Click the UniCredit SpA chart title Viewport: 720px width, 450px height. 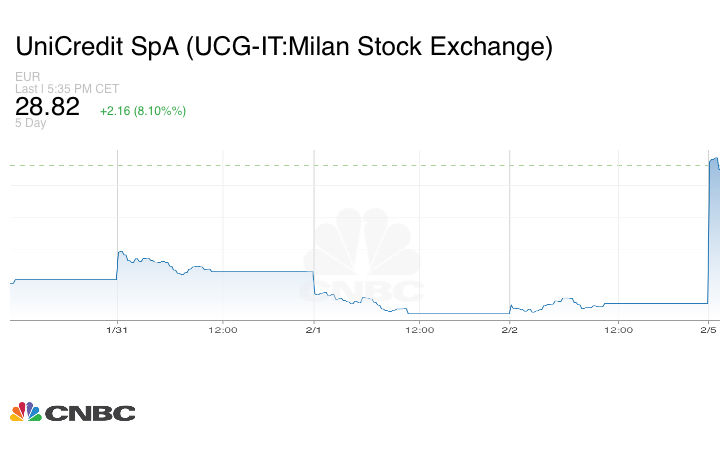[282, 47]
